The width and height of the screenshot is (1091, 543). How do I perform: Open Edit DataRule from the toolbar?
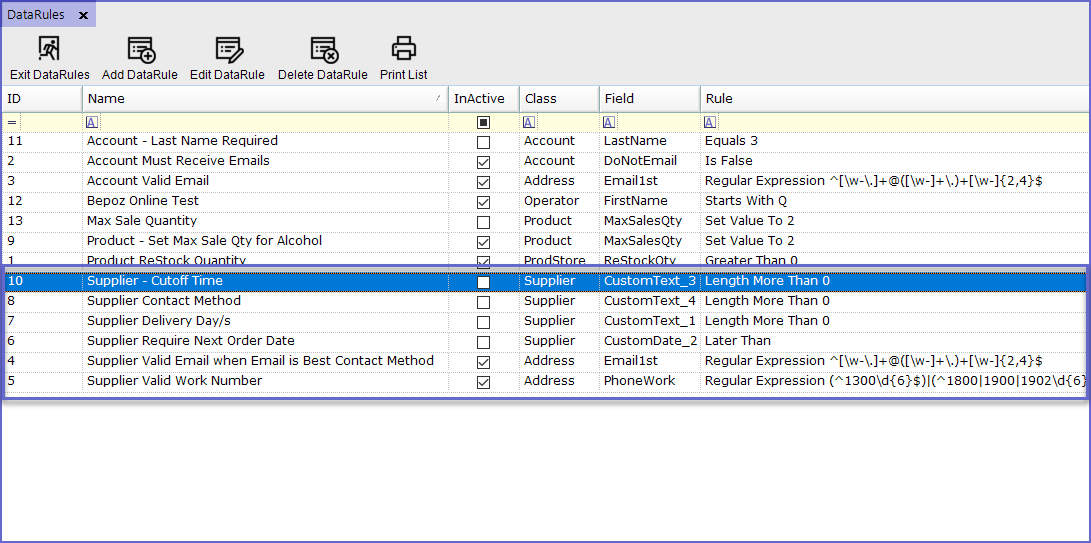coord(228,48)
